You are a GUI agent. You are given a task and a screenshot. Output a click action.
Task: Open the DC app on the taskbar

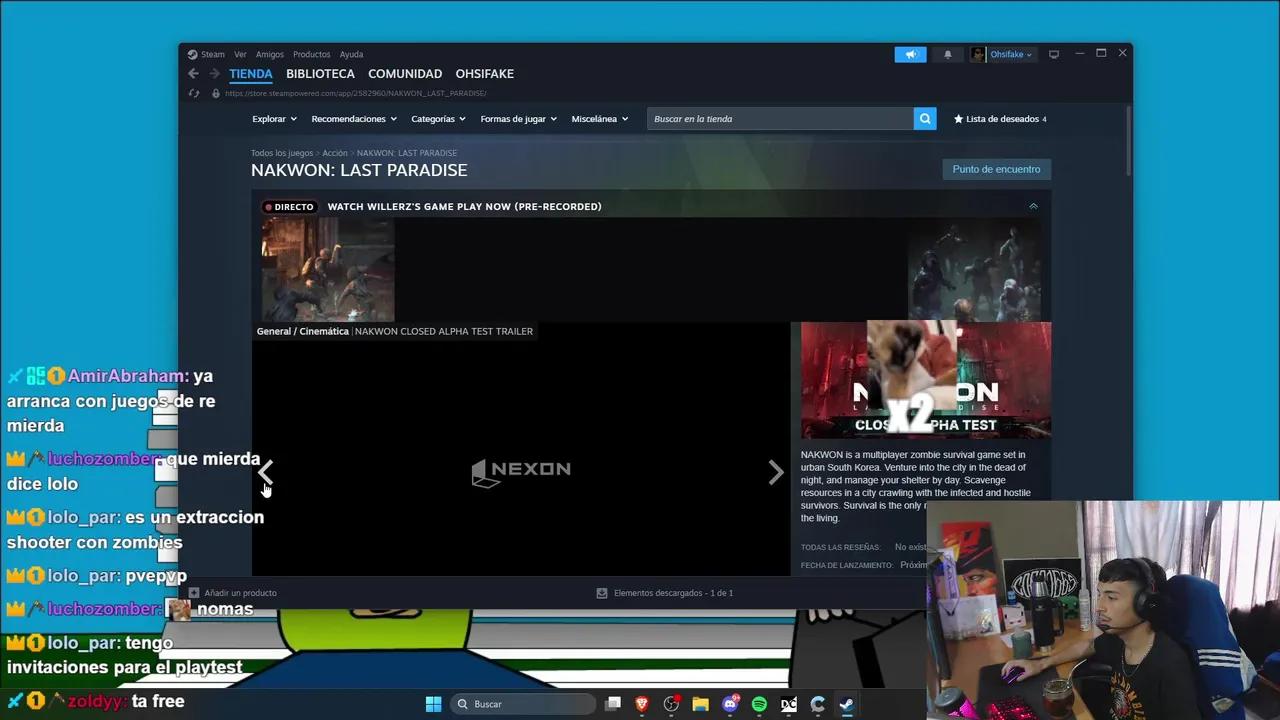(x=788, y=704)
